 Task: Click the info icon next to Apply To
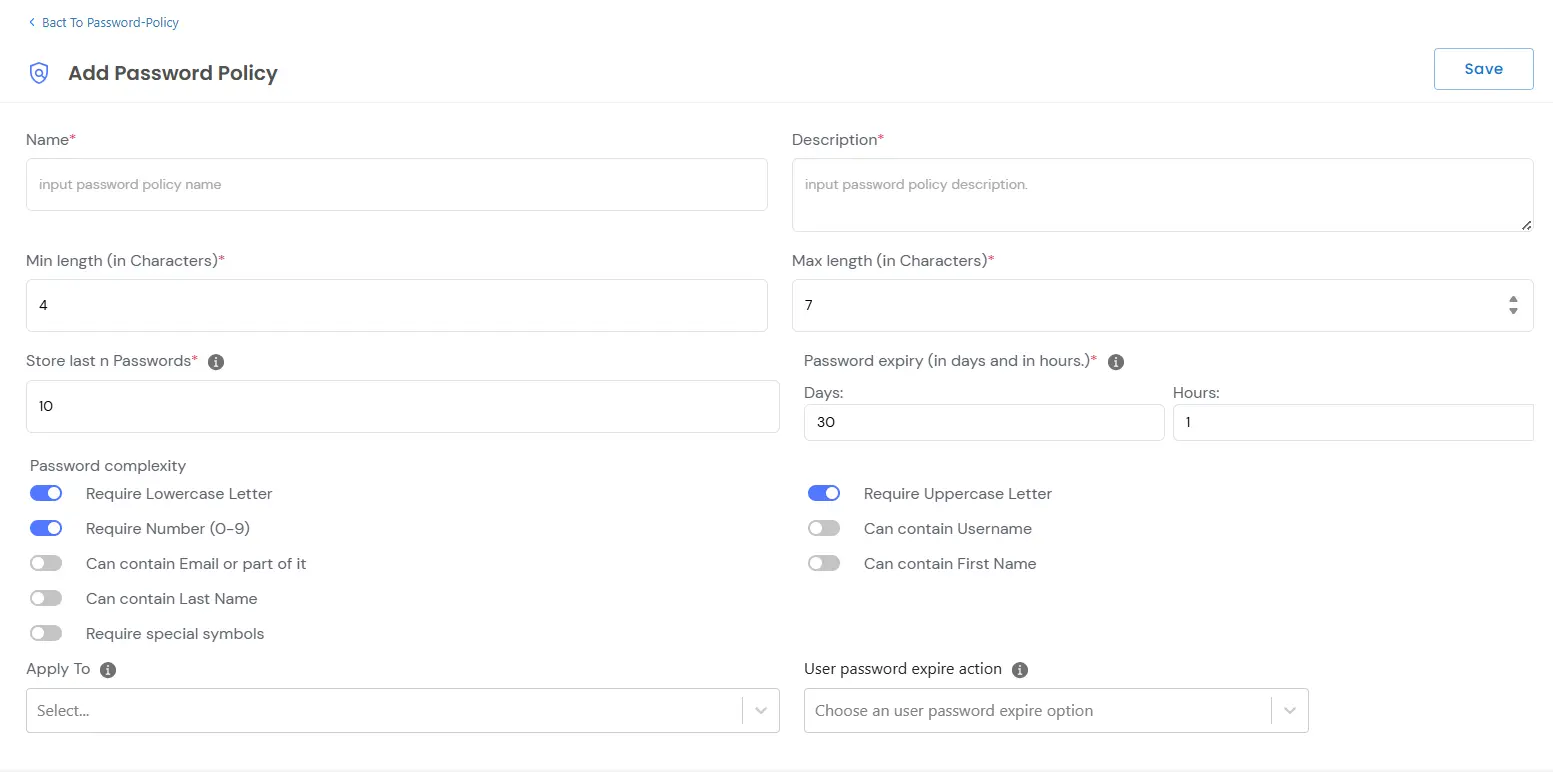pos(108,670)
